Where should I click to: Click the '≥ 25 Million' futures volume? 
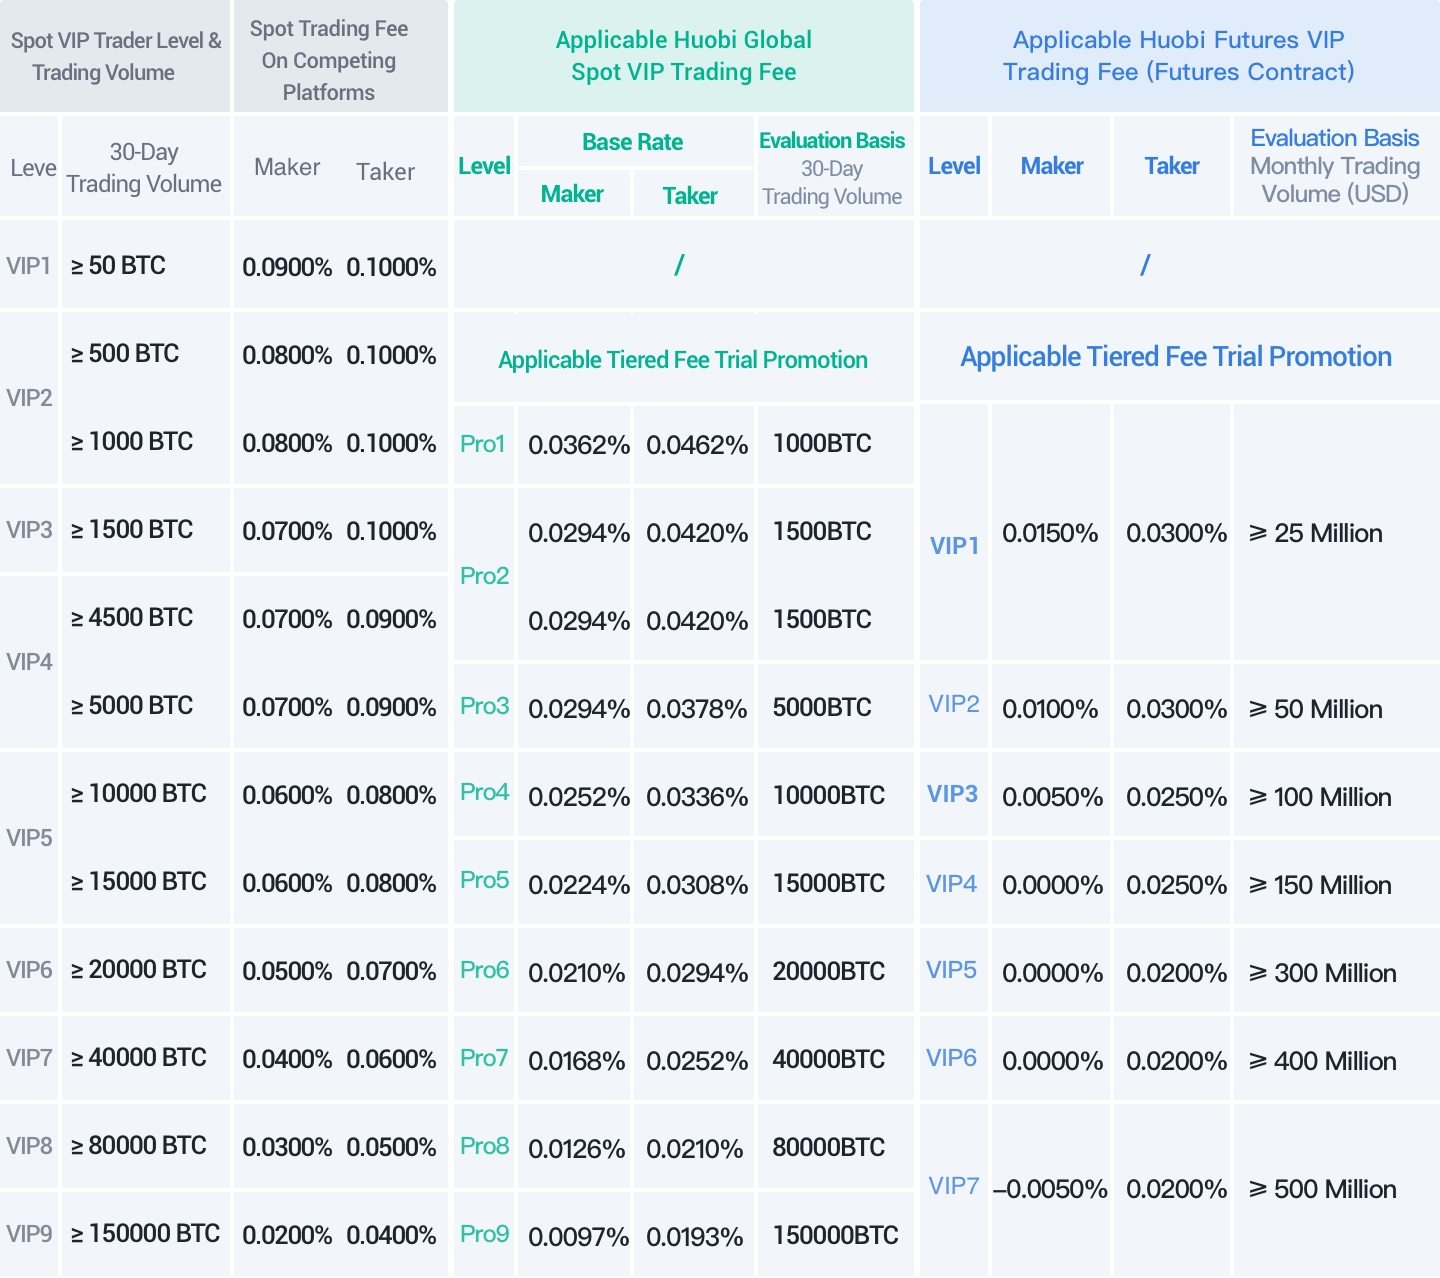pyautogui.click(x=1316, y=533)
